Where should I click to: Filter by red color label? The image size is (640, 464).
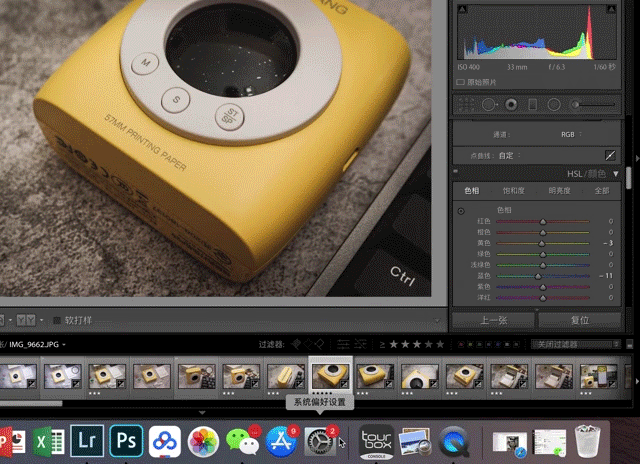pos(461,345)
